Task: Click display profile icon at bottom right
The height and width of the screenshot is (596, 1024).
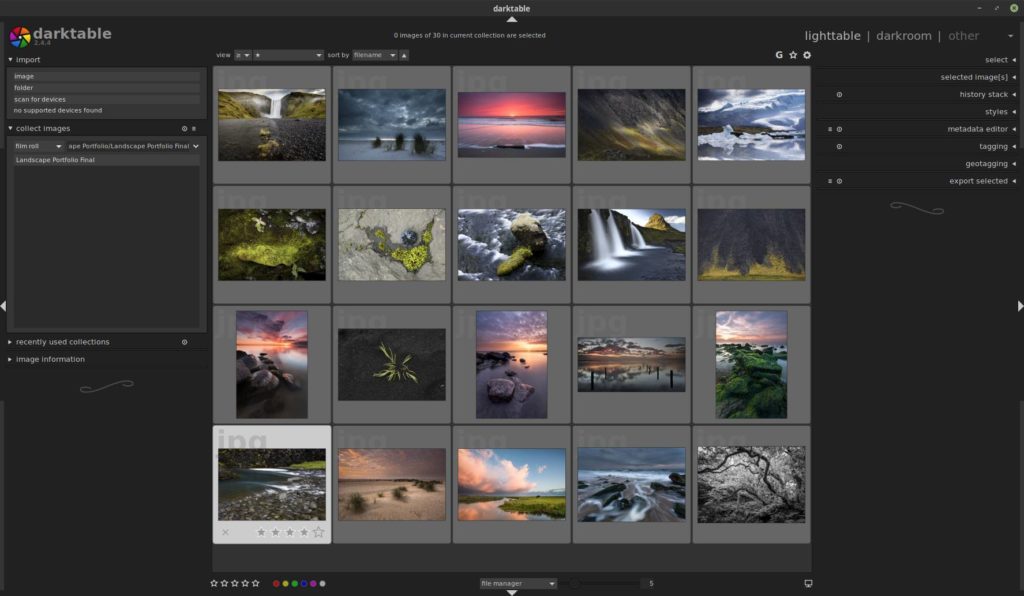Action: [x=808, y=583]
